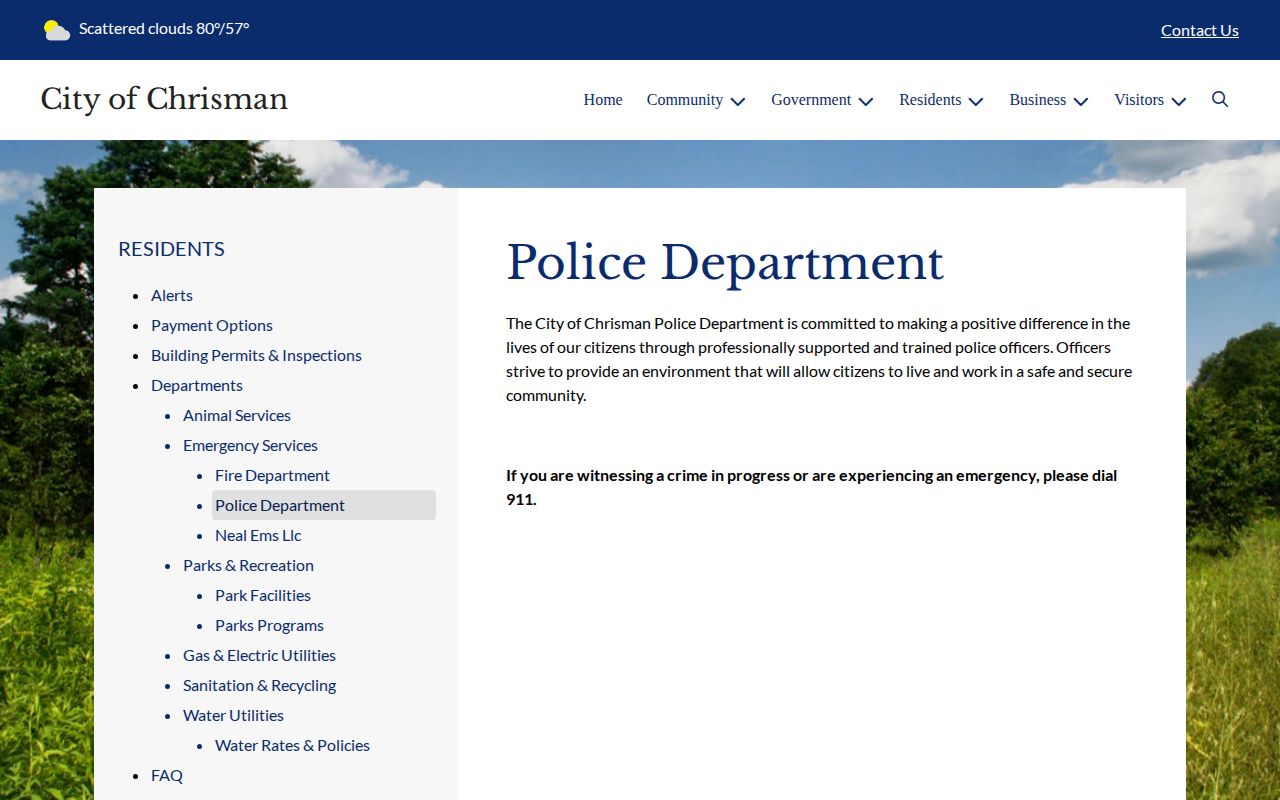Expand the Residents menu chevron
This screenshot has width=1280, height=800.
pyautogui.click(x=976, y=101)
